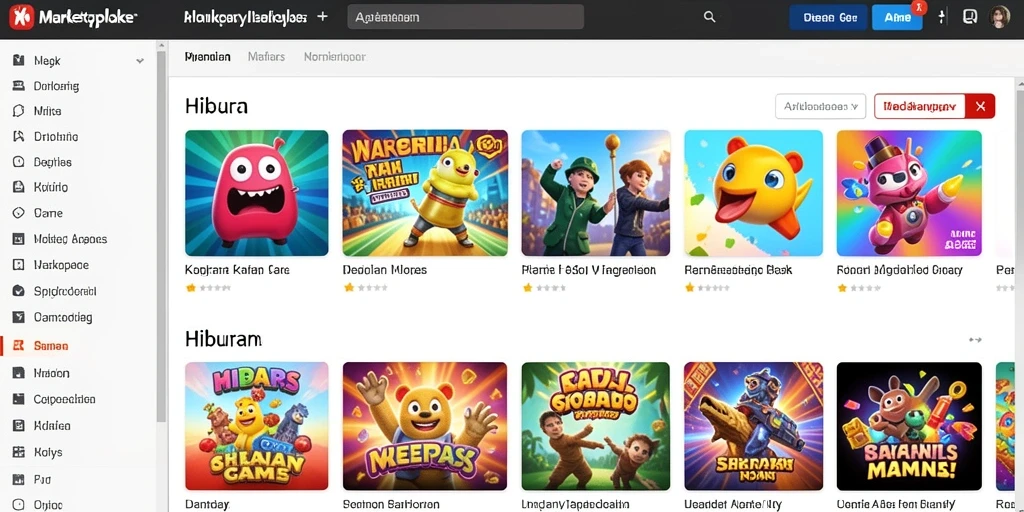Click the Hibura section heading
Screen dimensions: 1024x512
tap(216, 106)
